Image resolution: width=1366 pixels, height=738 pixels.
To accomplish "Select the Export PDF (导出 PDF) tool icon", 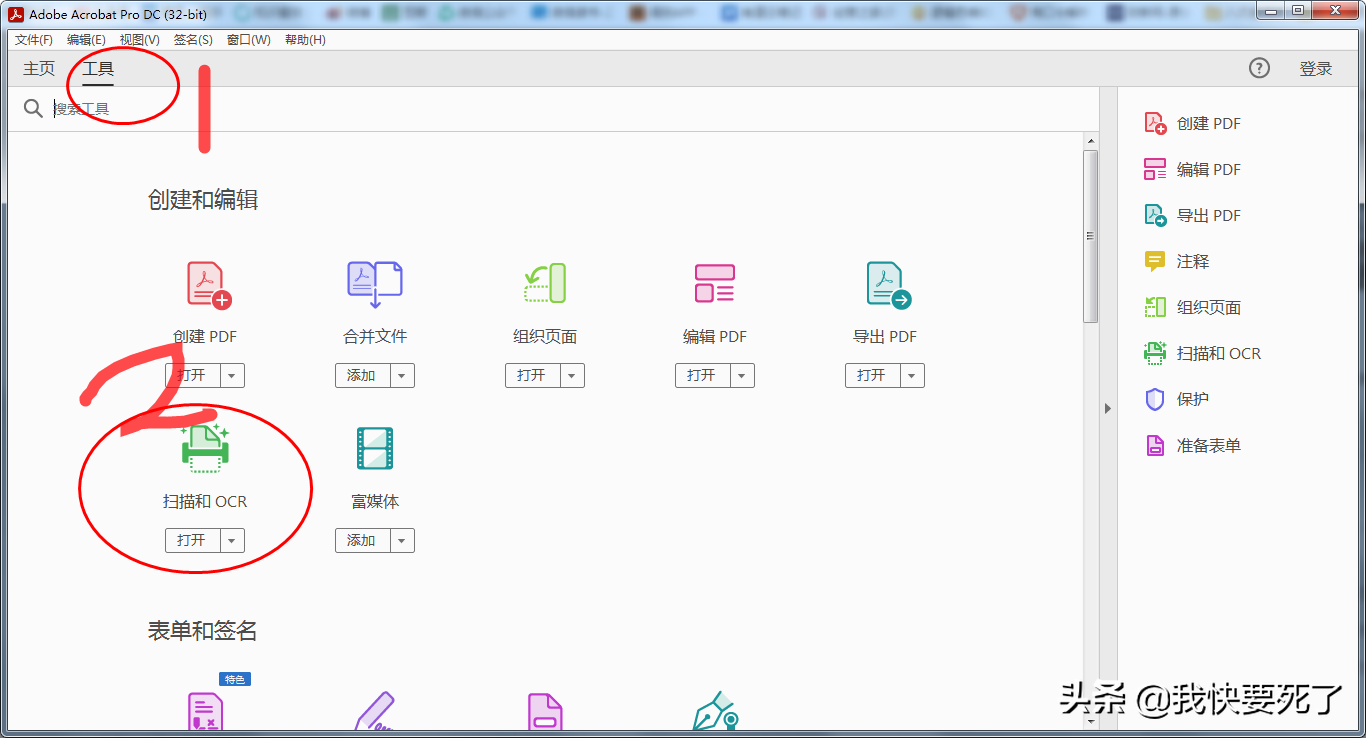I will tap(888, 285).
